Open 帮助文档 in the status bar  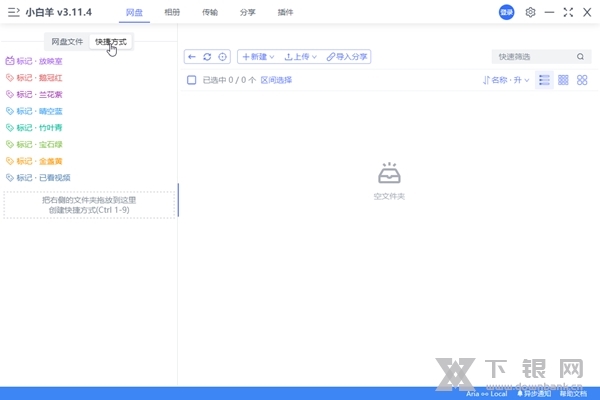pos(573,393)
